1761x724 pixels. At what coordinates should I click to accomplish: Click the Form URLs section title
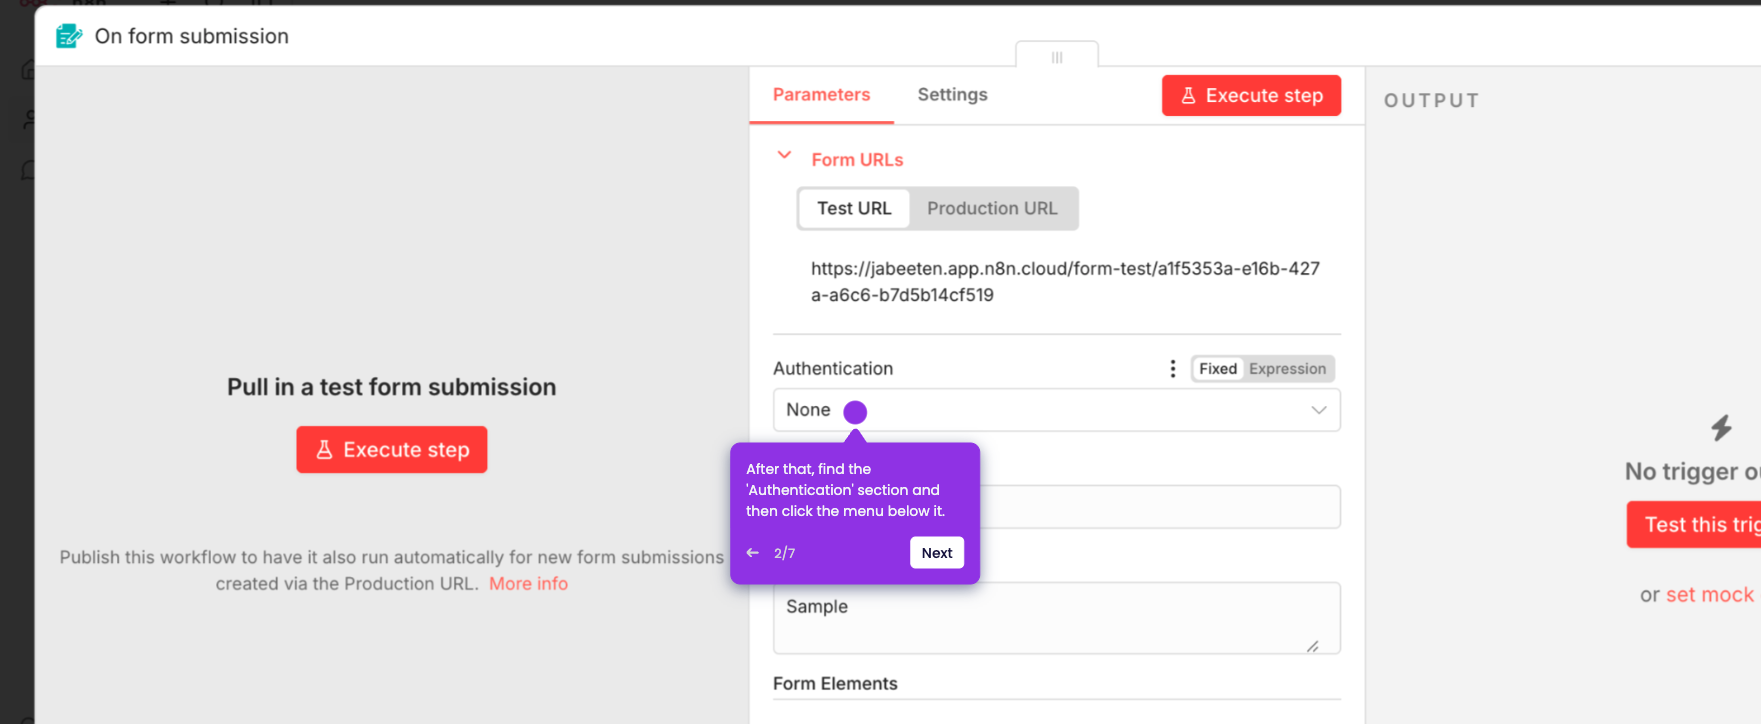(x=857, y=160)
